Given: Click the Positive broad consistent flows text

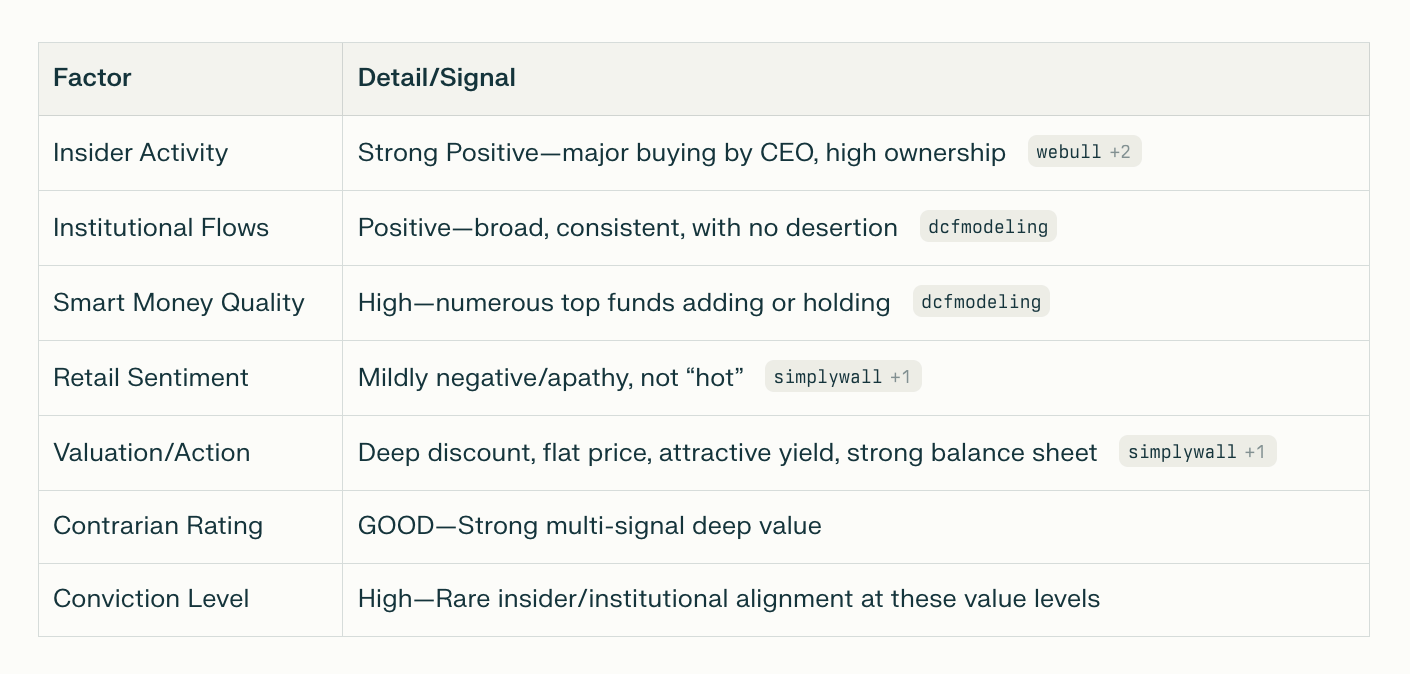Looking at the screenshot, I should [x=627, y=228].
